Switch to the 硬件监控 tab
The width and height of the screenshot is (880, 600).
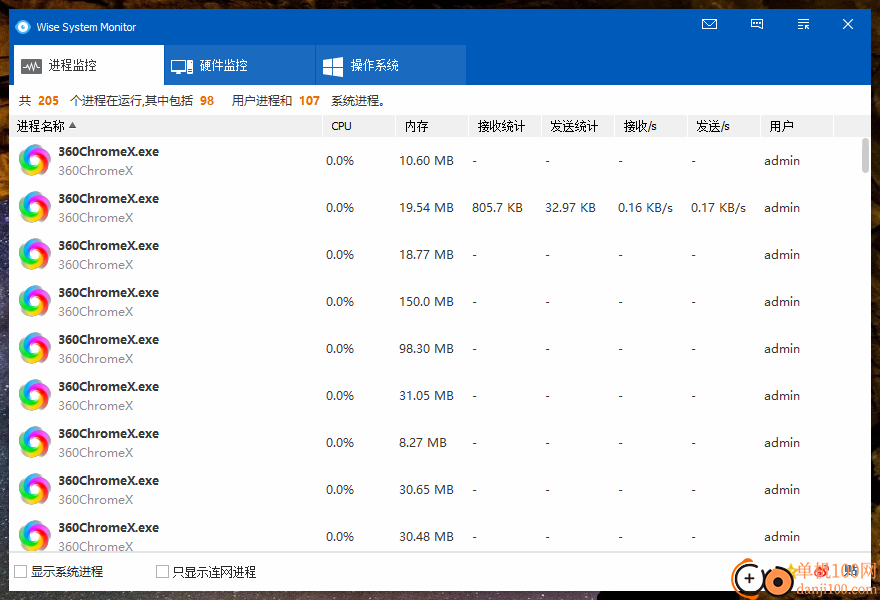240,65
